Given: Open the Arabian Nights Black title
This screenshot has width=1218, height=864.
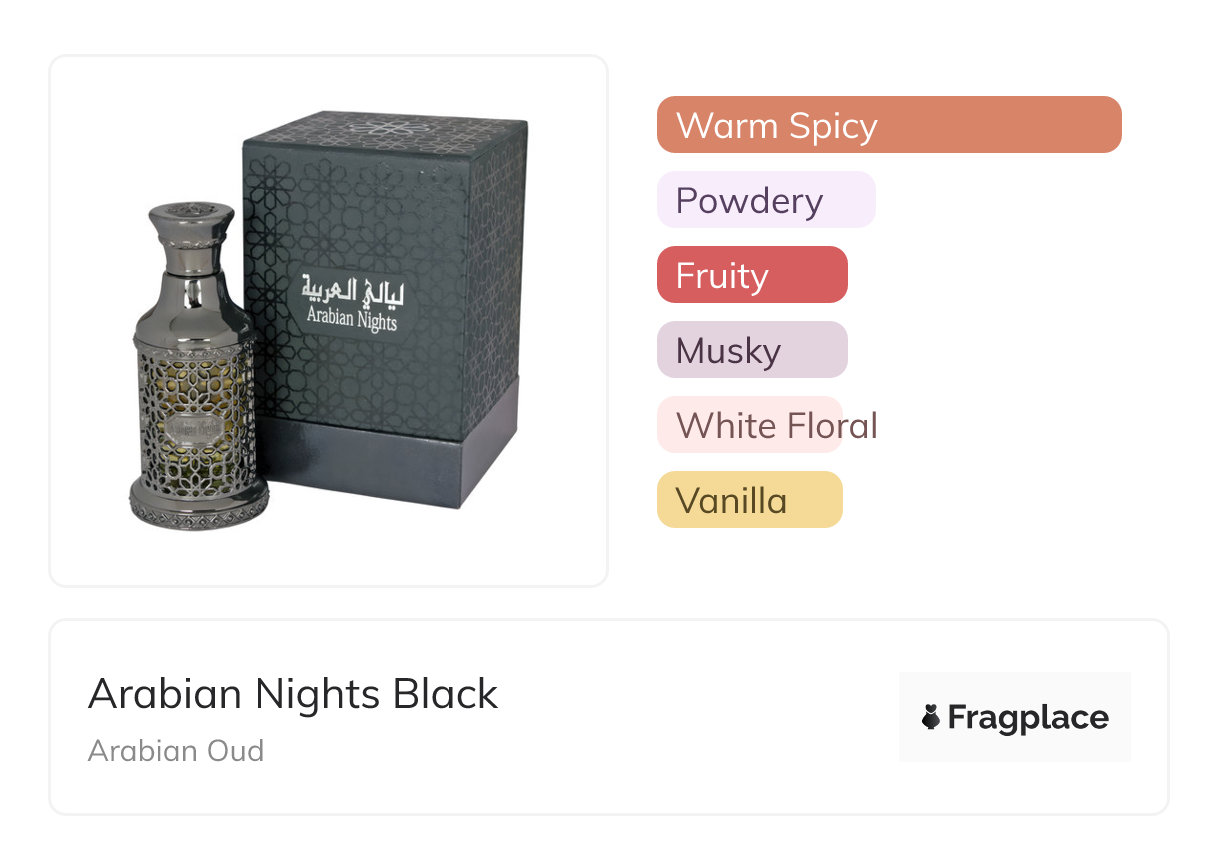Looking at the screenshot, I should pyautogui.click(x=293, y=694).
